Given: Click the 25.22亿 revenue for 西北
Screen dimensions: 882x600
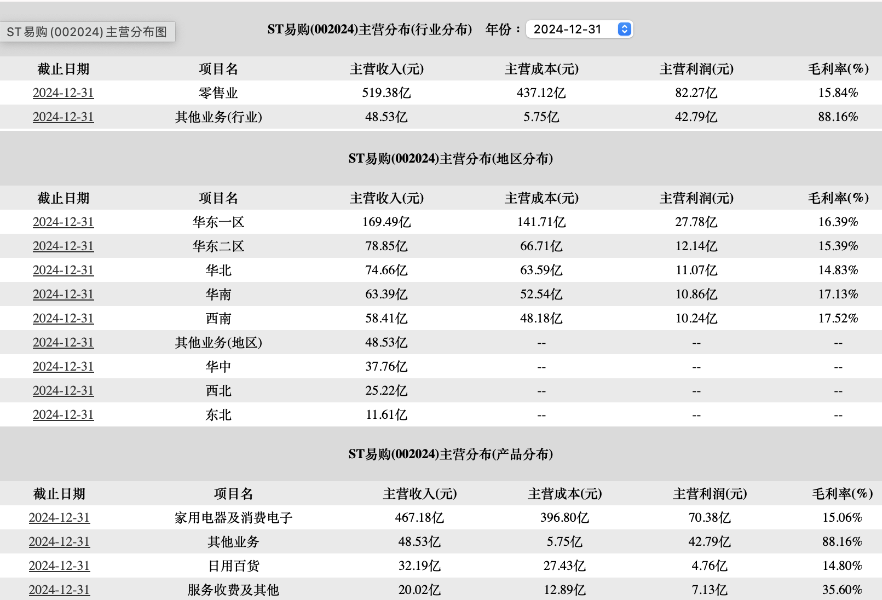Looking at the screenshot, I should pos(386,391).
